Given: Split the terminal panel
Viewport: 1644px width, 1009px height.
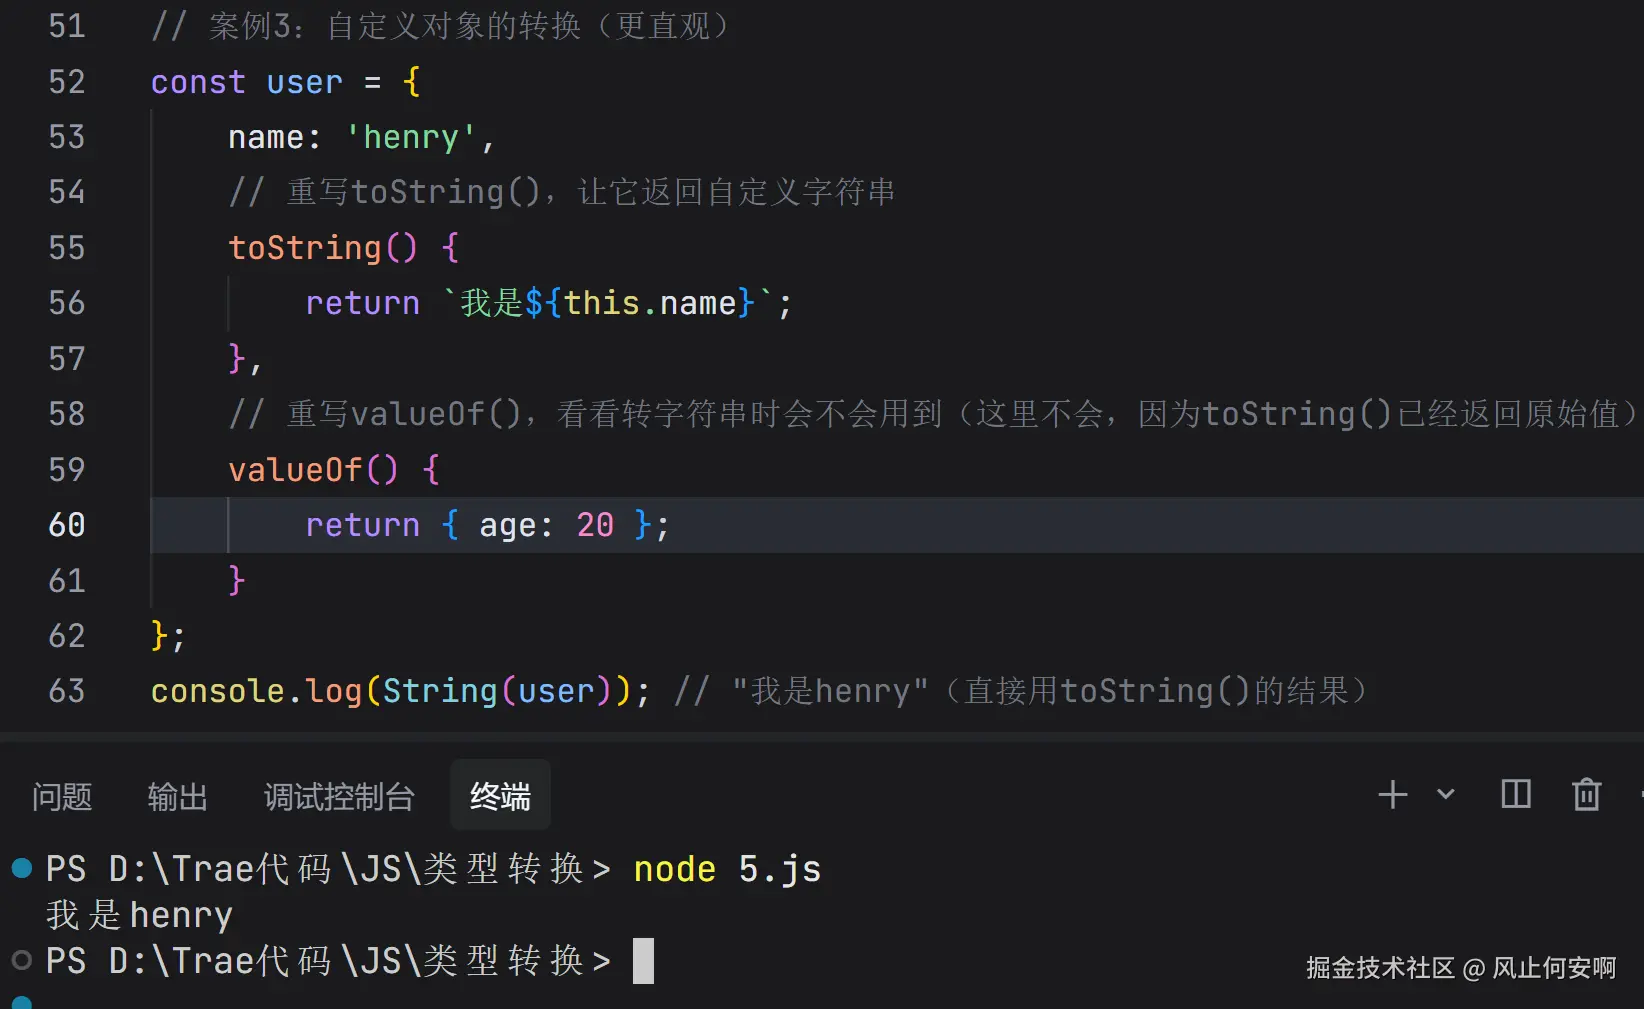Looking at the screenshot, I should [x=1516, y=795].
